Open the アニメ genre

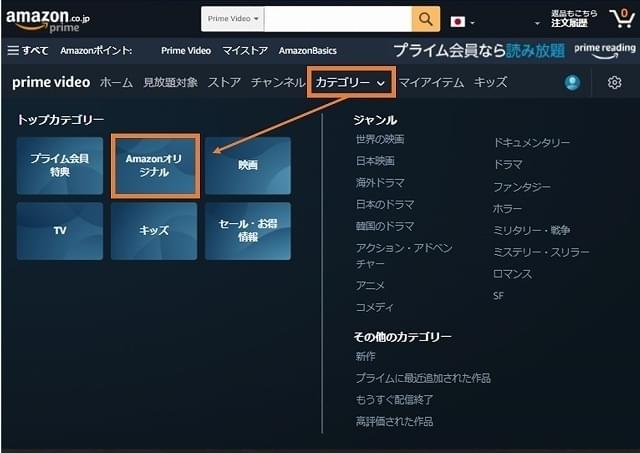point(370,285)
